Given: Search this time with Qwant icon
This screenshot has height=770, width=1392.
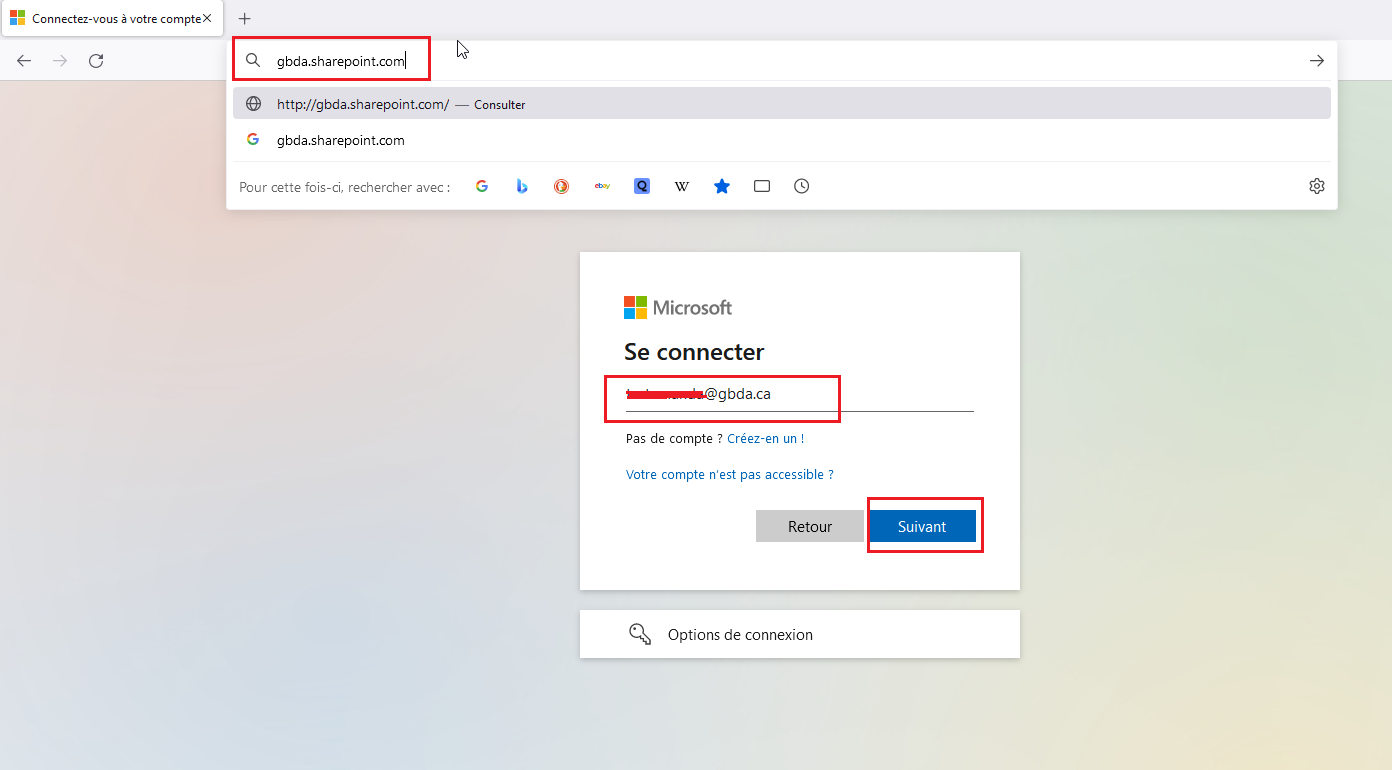Looking at the screenshot, I should tap(642, 186).
